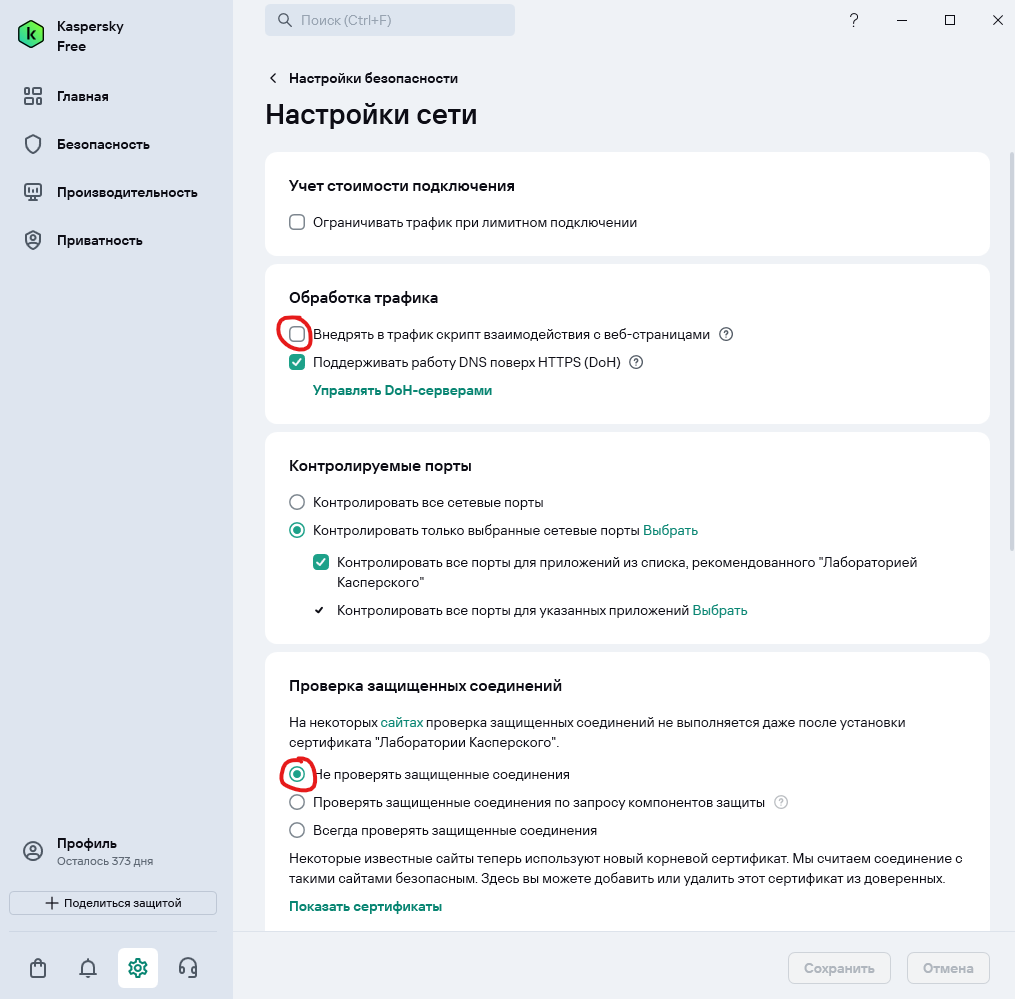Open the 'Главная' section

pyautogui.click(x=82, y=97)
